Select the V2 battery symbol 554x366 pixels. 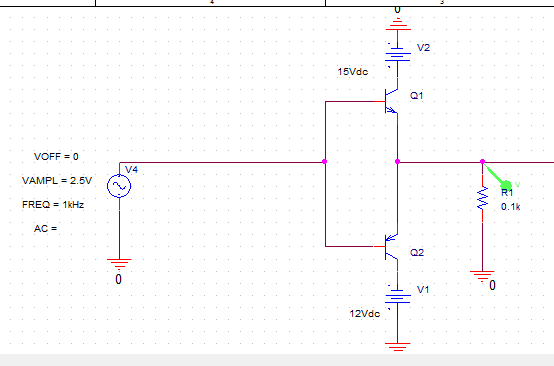tap(397, 55)
